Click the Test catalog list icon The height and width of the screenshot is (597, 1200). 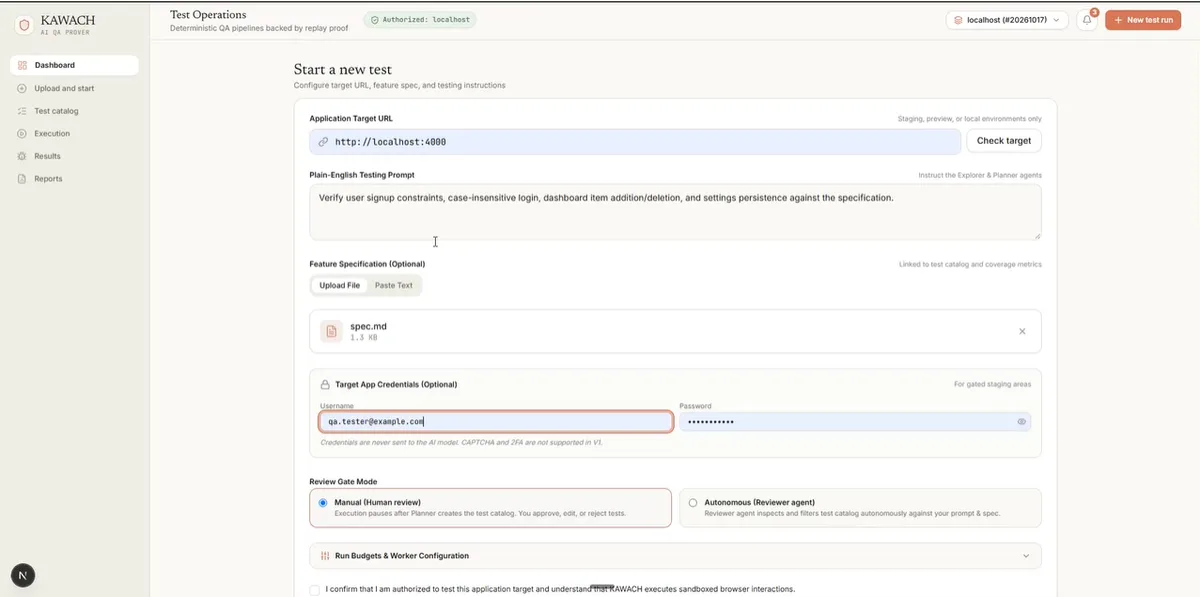(x=22, y=111)
